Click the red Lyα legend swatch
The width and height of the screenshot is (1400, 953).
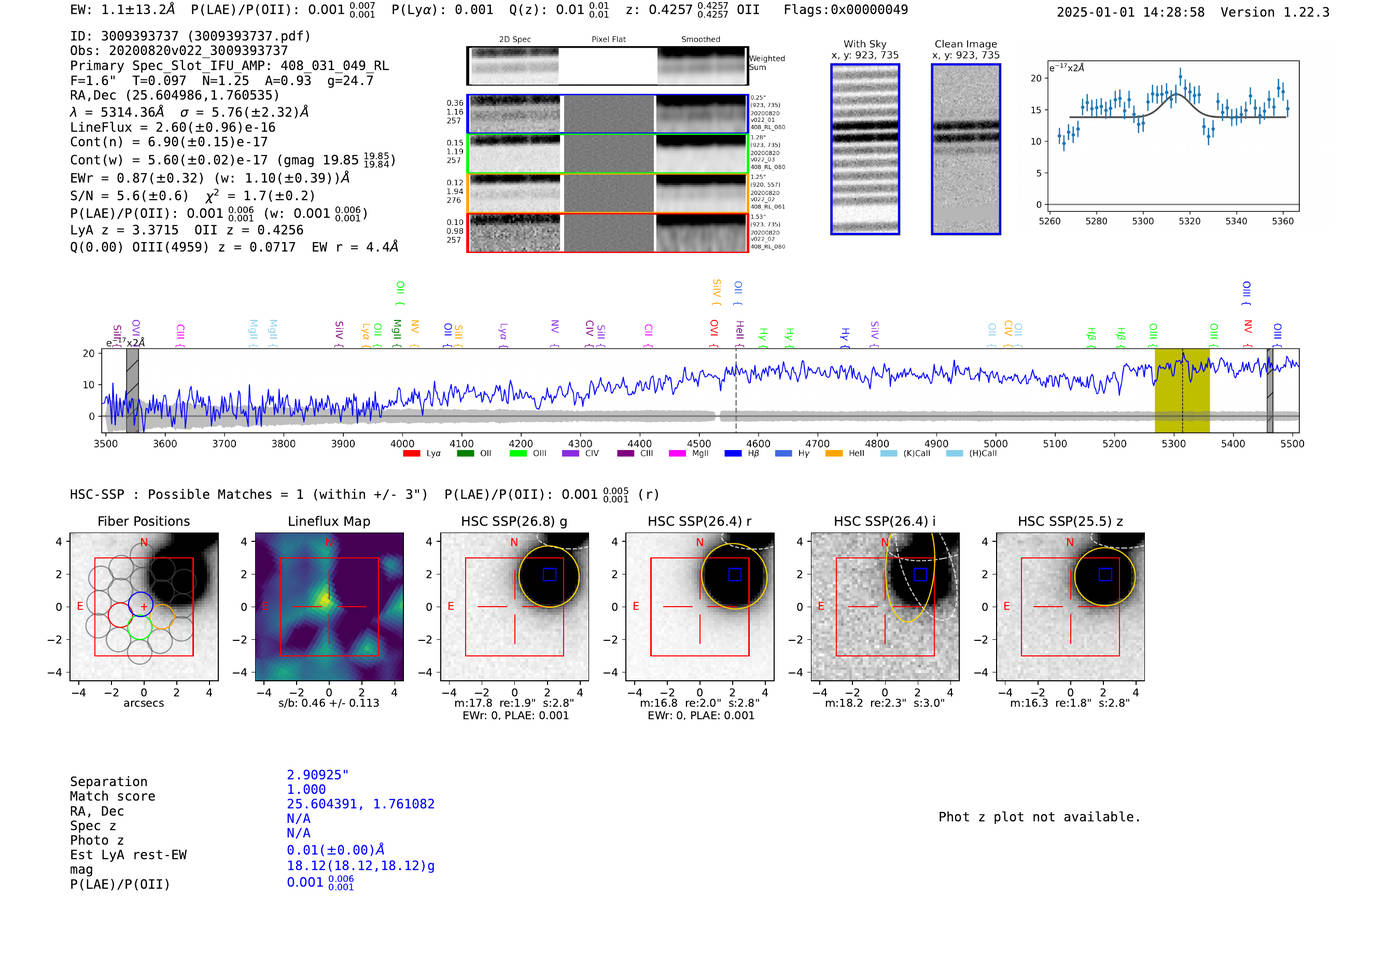pos(411,454)
